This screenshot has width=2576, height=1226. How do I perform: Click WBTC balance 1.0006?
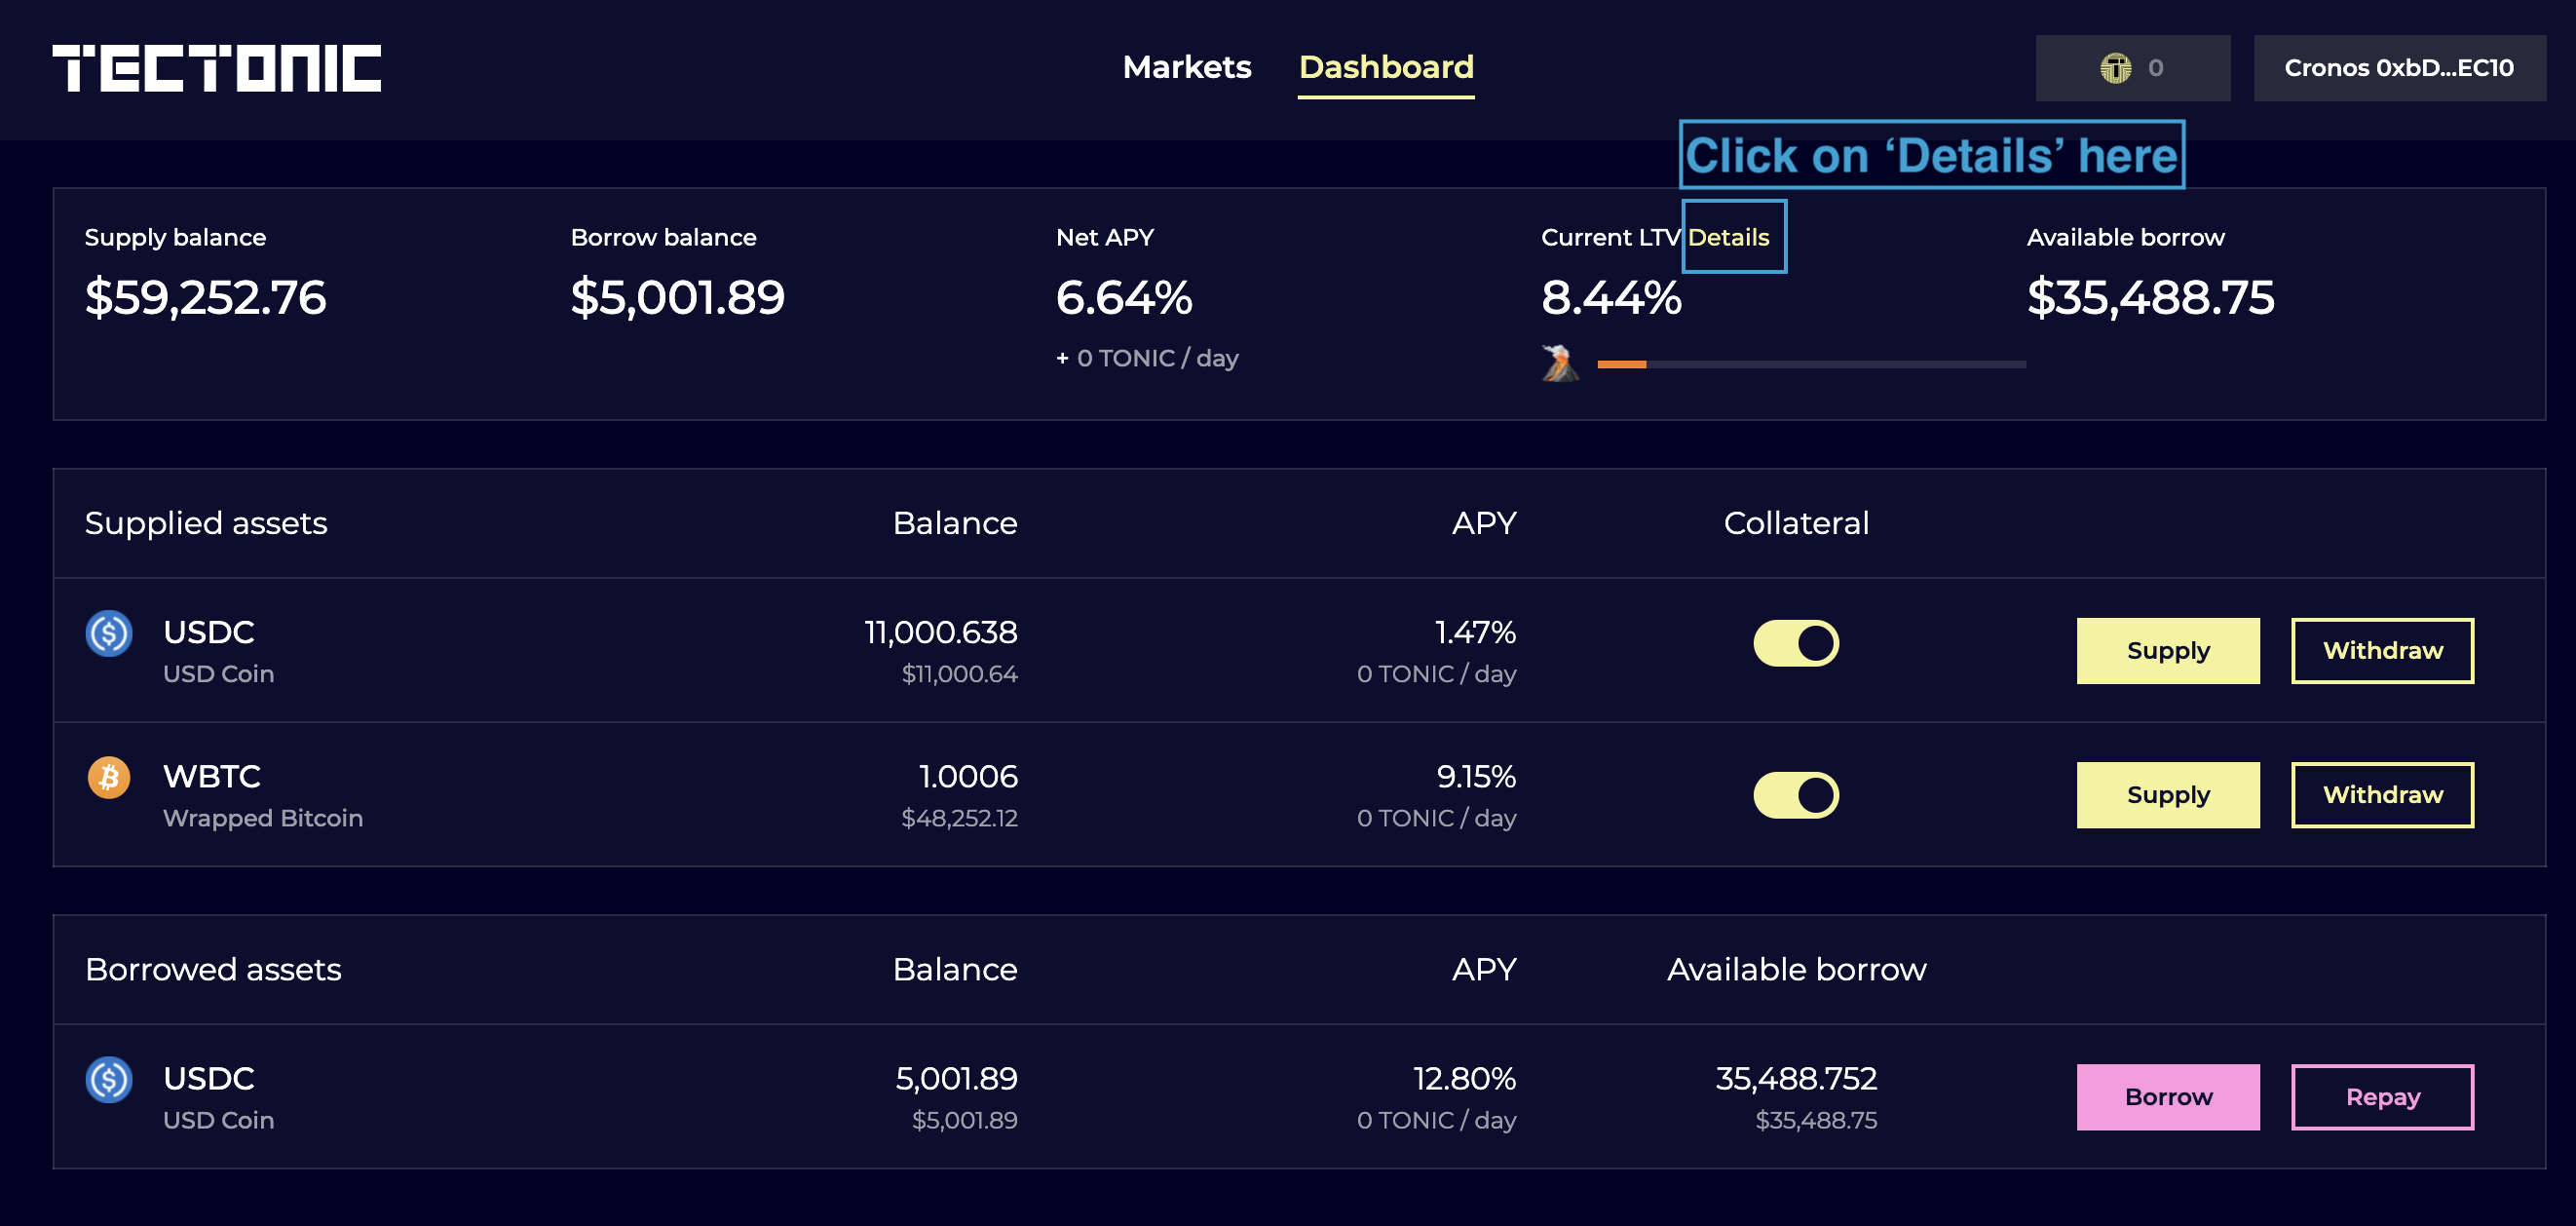(968, 776)
